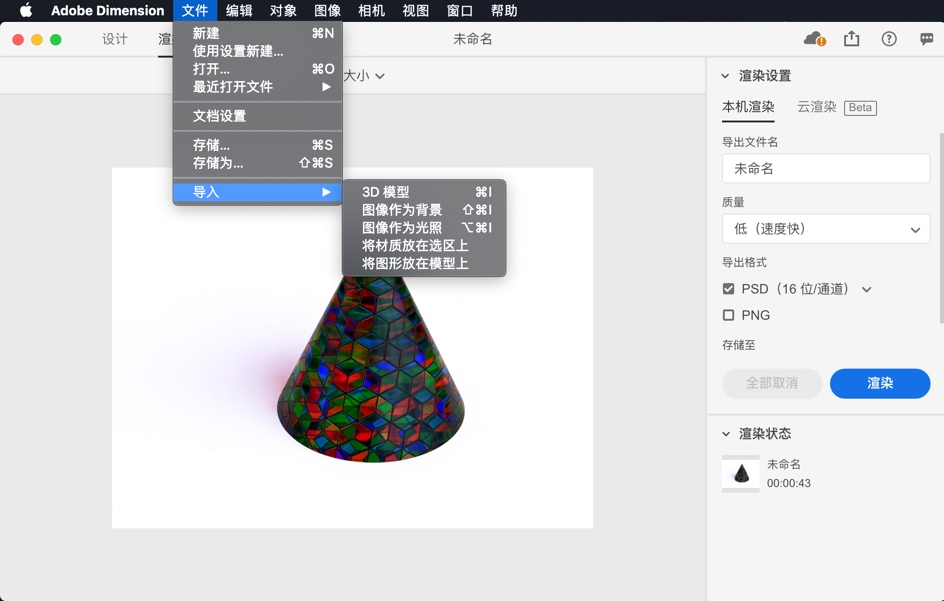The width and height of the screenshot is (944, 601).
Task: Click the blue 渲染 render button
Action: (880, 383)
